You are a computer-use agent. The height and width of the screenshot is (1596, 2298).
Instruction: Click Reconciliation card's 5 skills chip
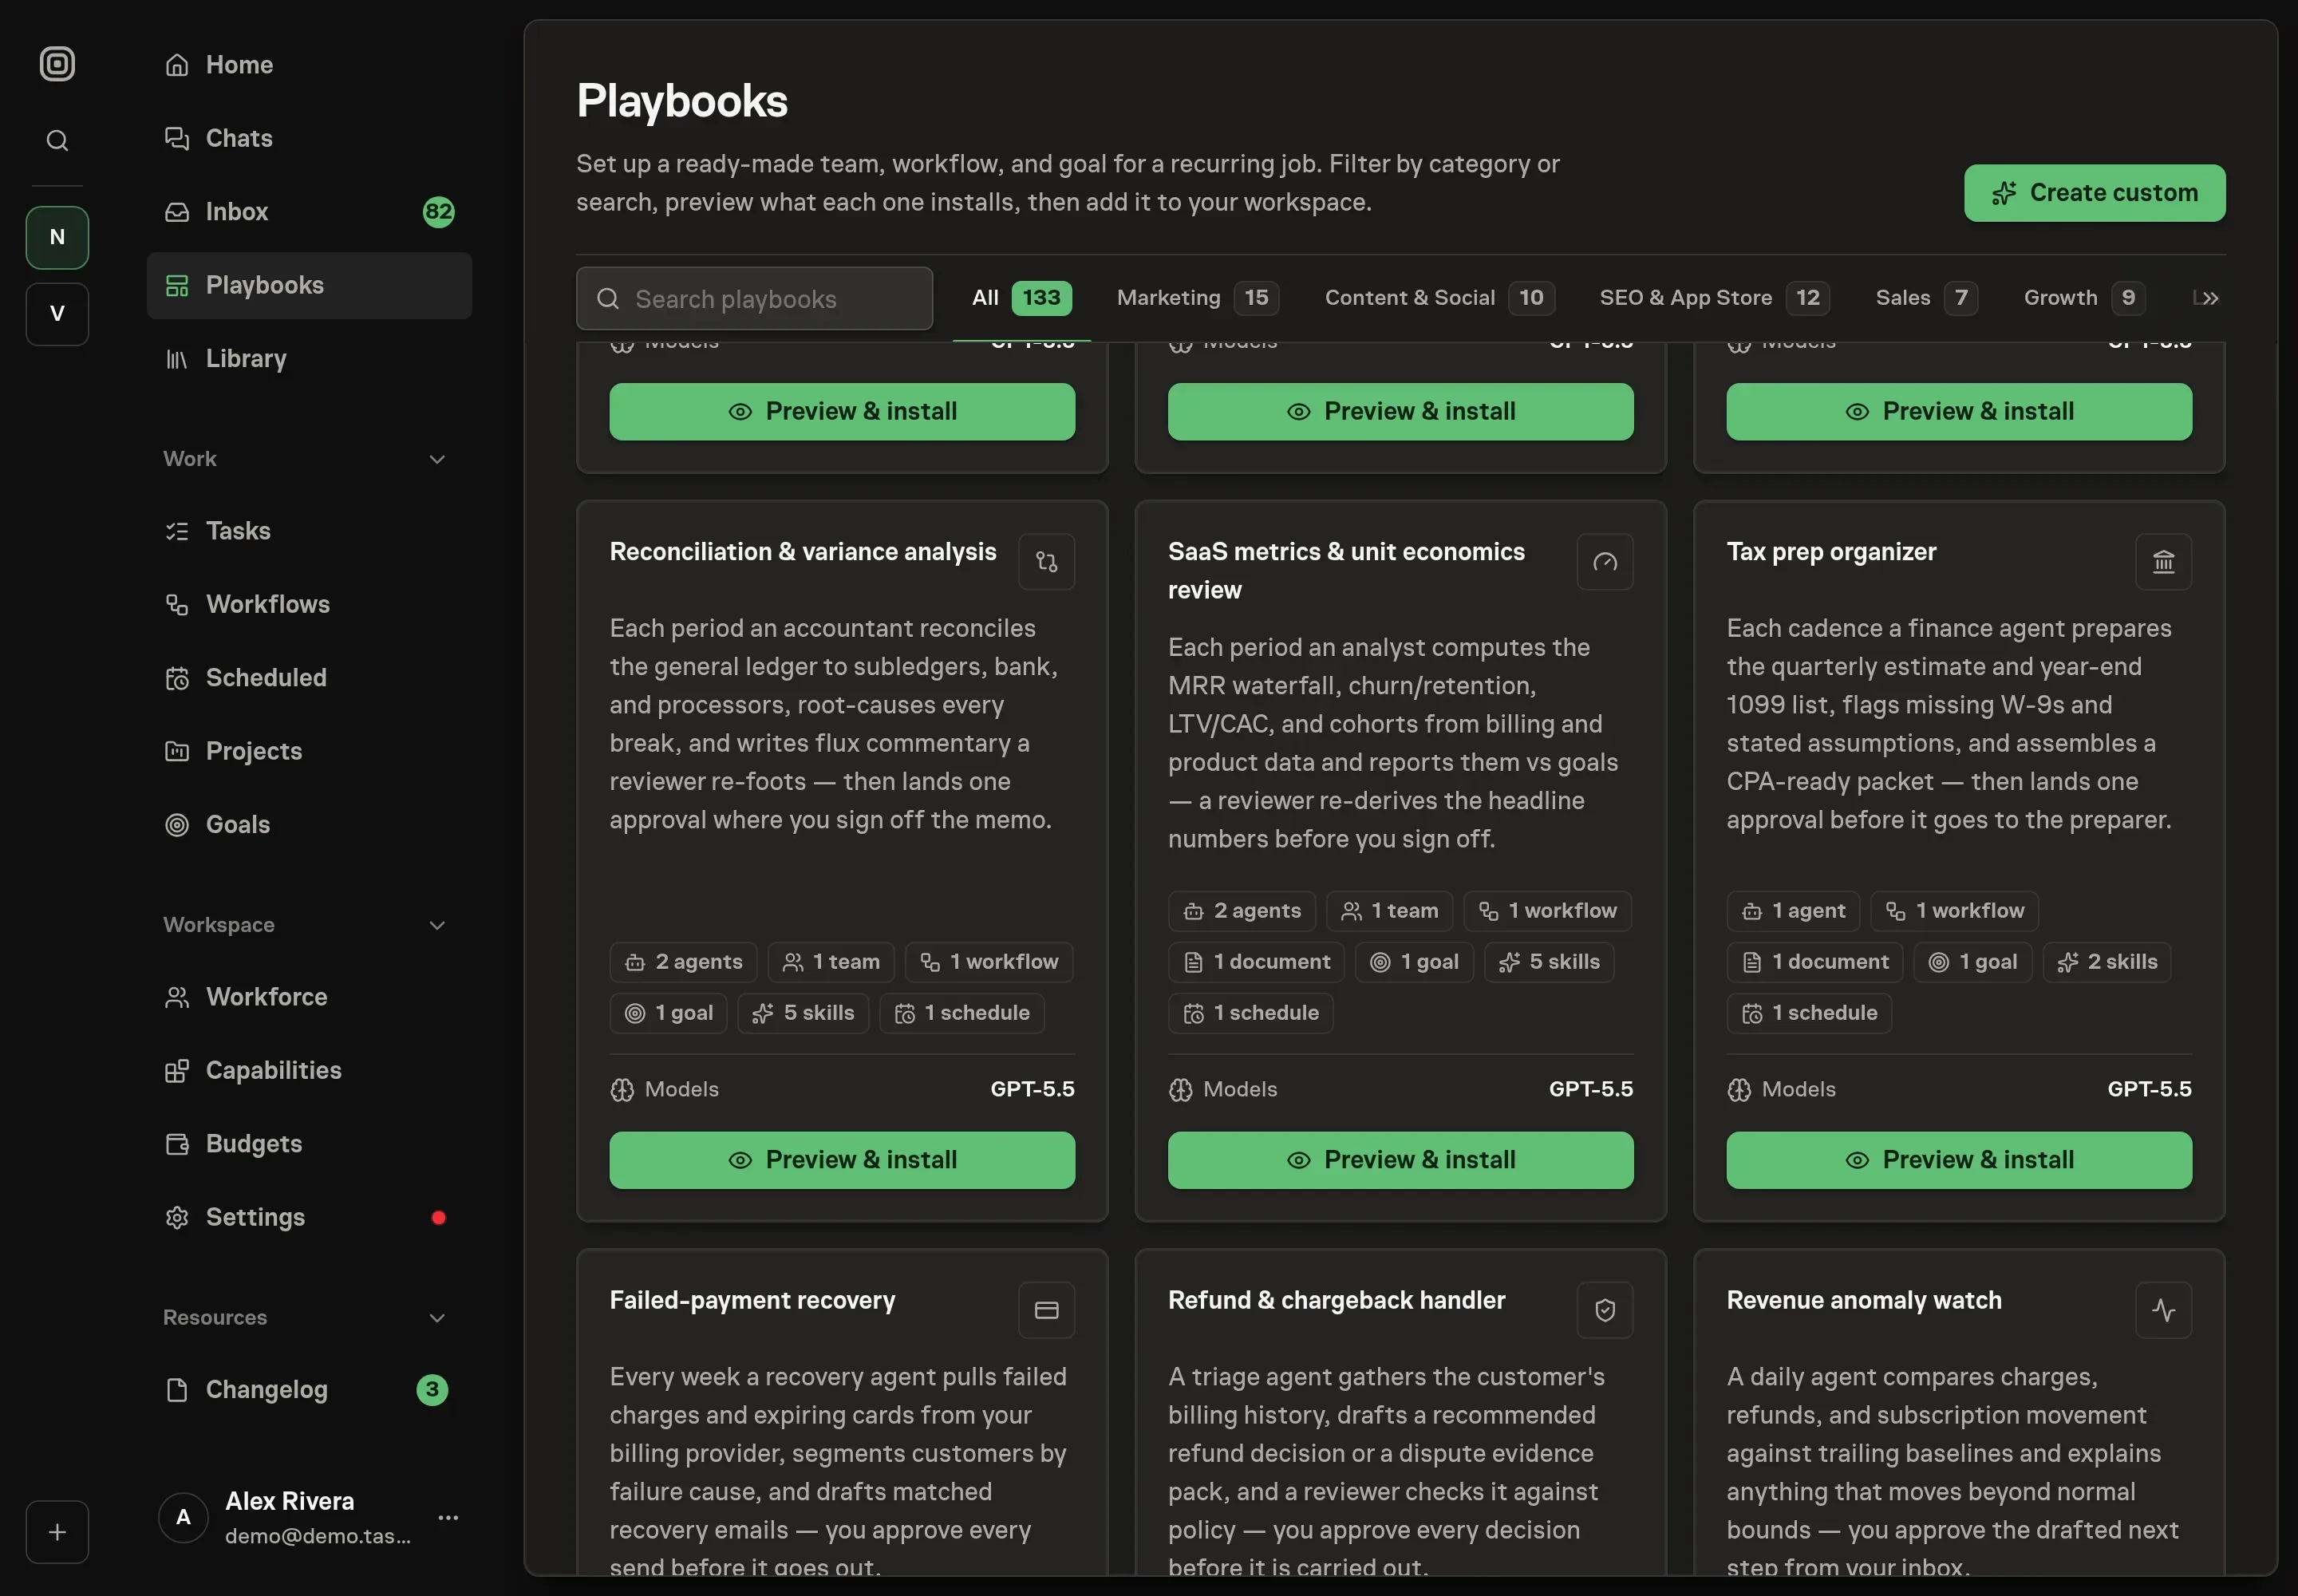tap(803, 1013)
